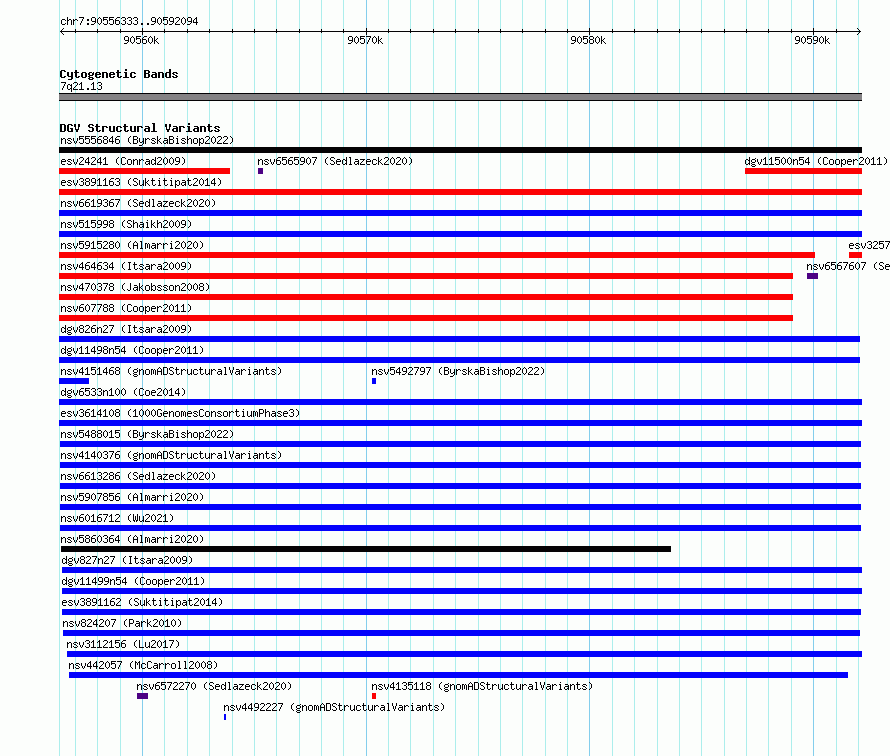The width and height of the screenshot is (890, 756).
Task: Click the purple nsv6572270 marker
Action: [x=142, y=696]
